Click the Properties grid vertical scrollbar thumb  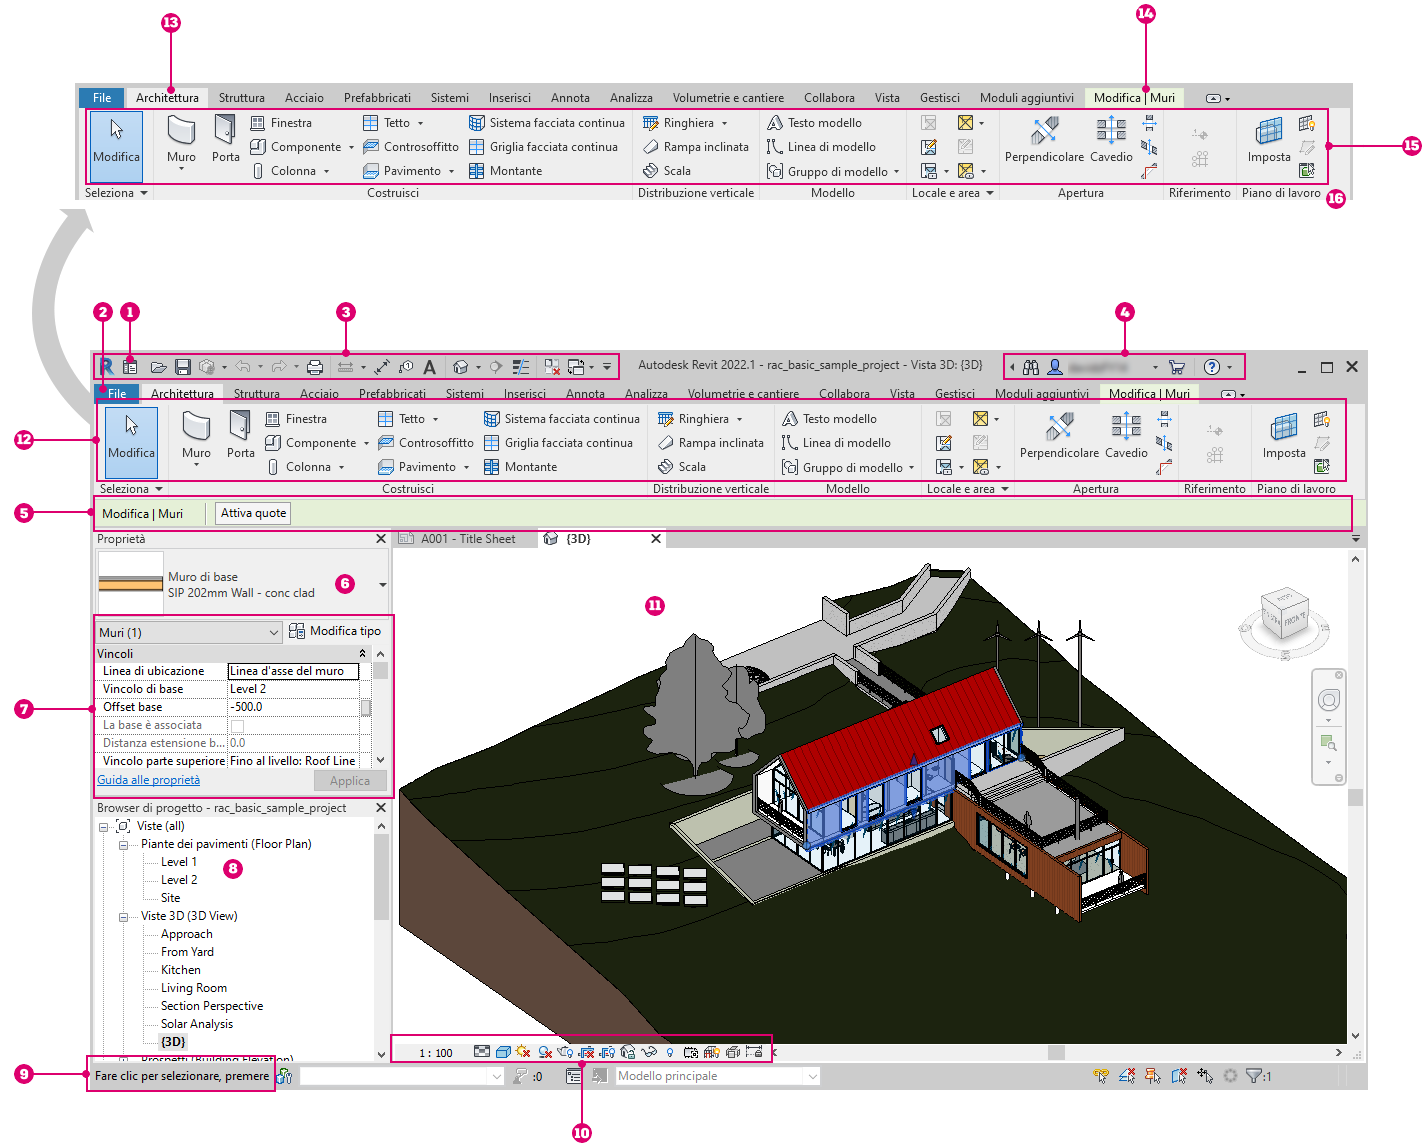click(380, 672)
